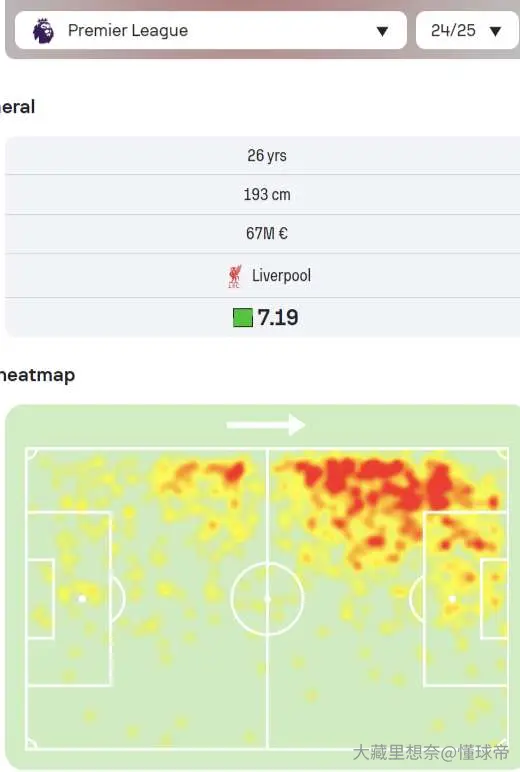This screenshot has width=520, height=772.
Task: Click the Premier League dropdown arrow
Action: (x=382, y=32)
